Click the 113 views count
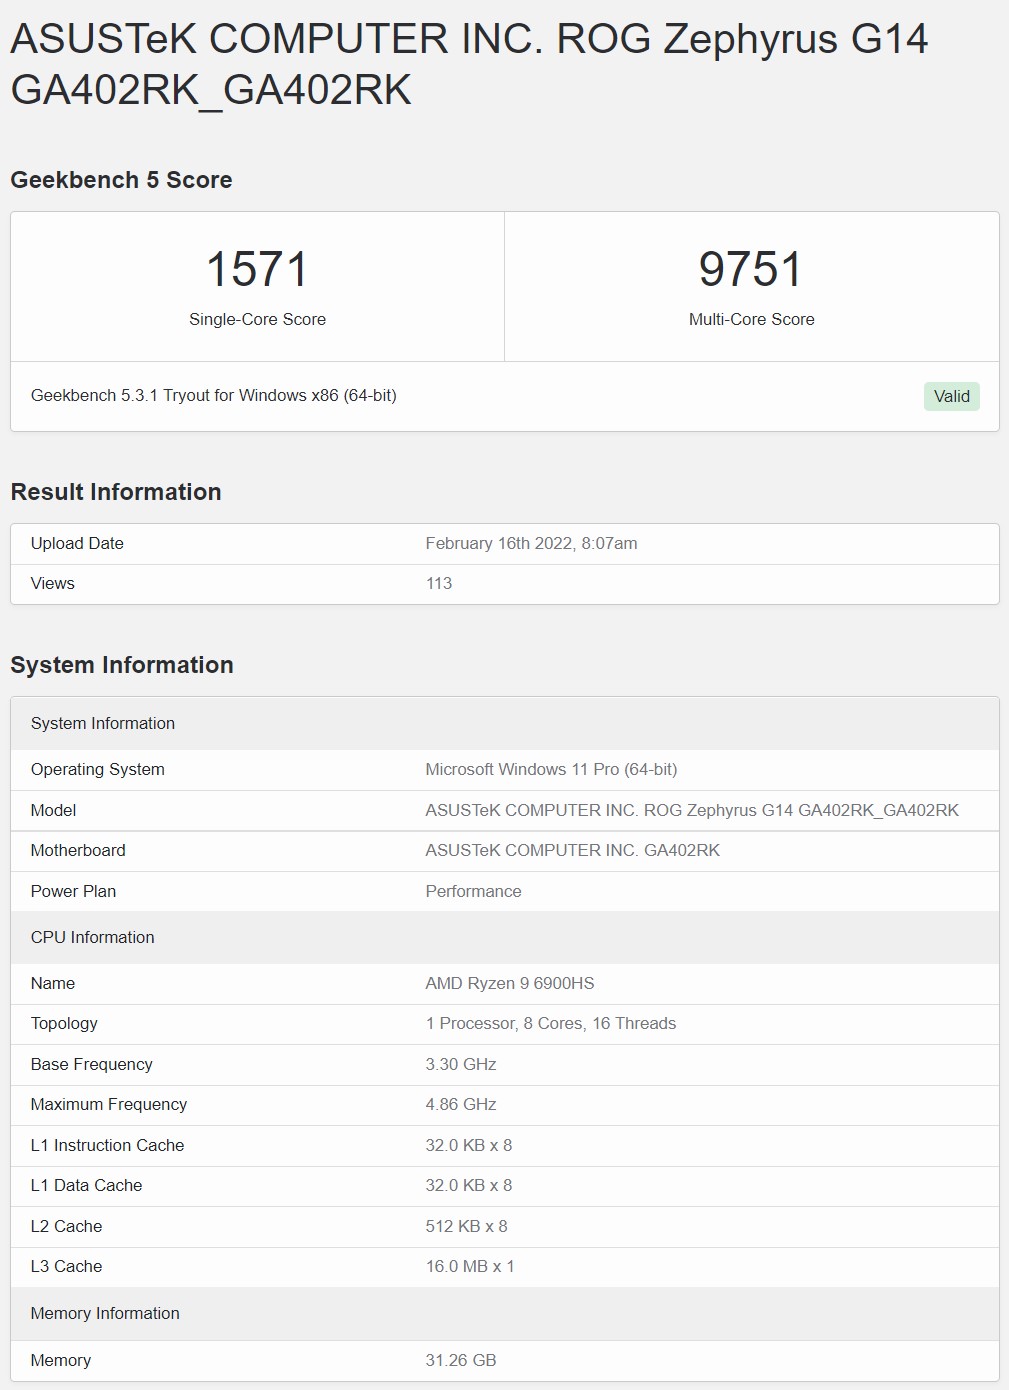The width and height of the screenshot is (1009, 1390). (x=439, y=583)
